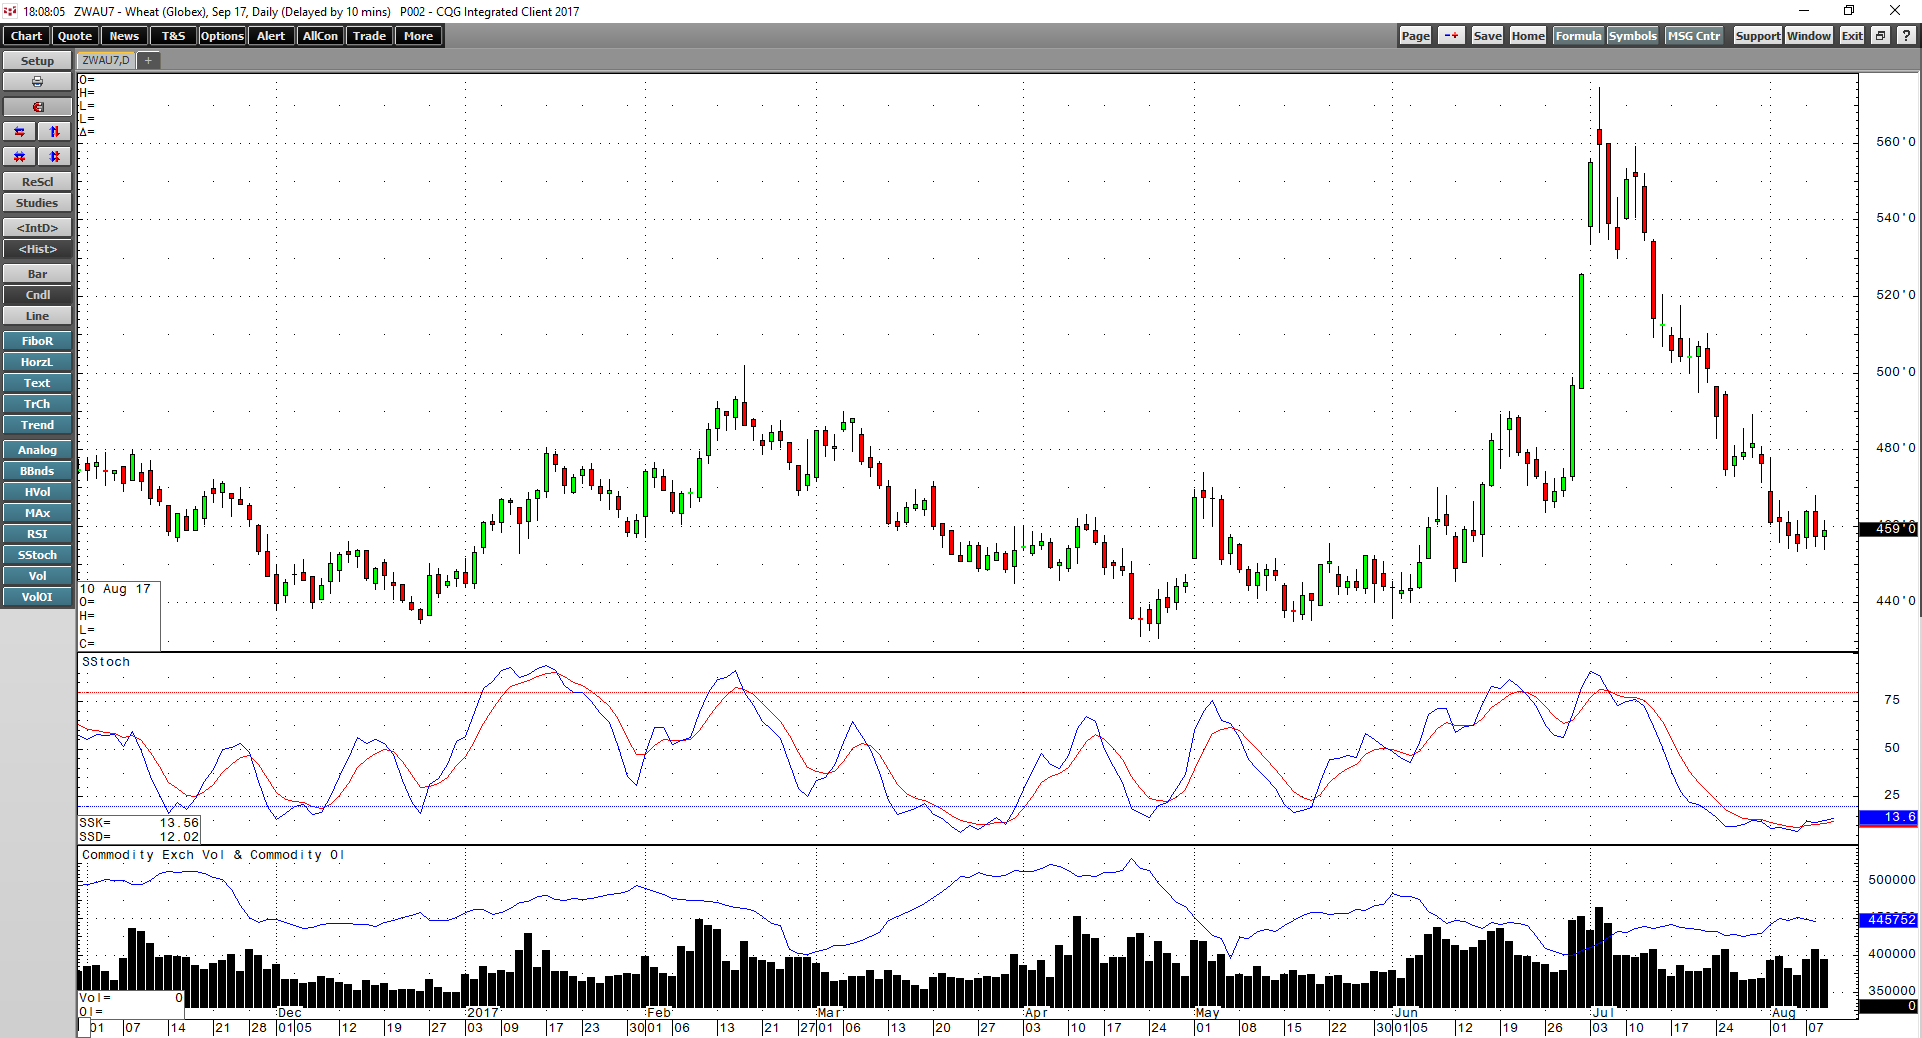Screen dimensions: 1922x1038
Task: Expand the More menu
Action: pos(418,36)
